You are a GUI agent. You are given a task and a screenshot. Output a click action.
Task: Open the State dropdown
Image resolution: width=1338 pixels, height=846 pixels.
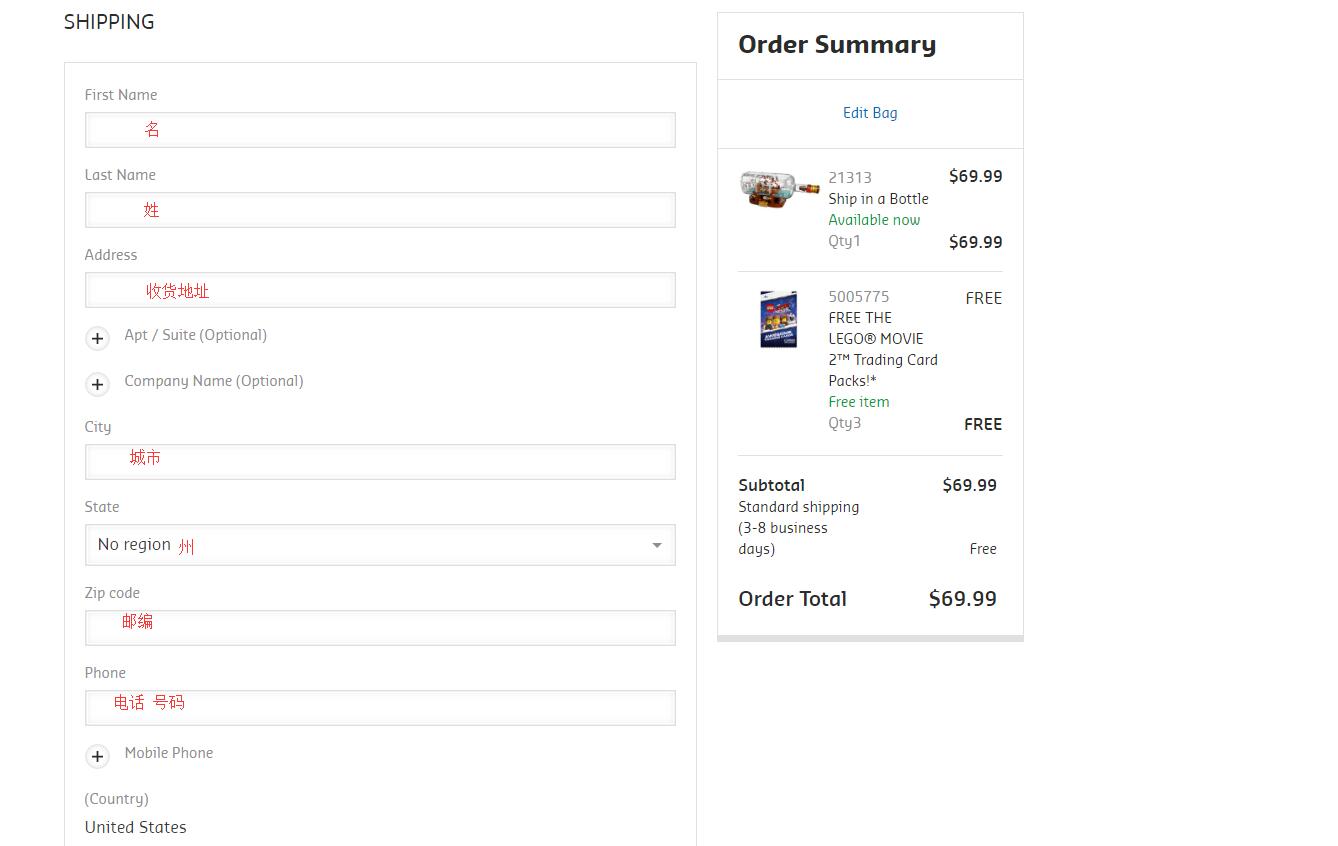[380, 545]
